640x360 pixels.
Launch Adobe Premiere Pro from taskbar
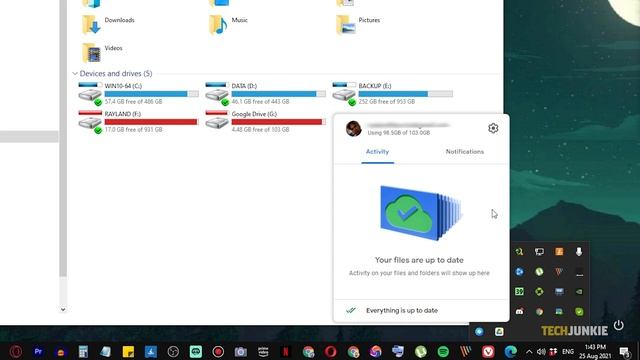point(38,351)
